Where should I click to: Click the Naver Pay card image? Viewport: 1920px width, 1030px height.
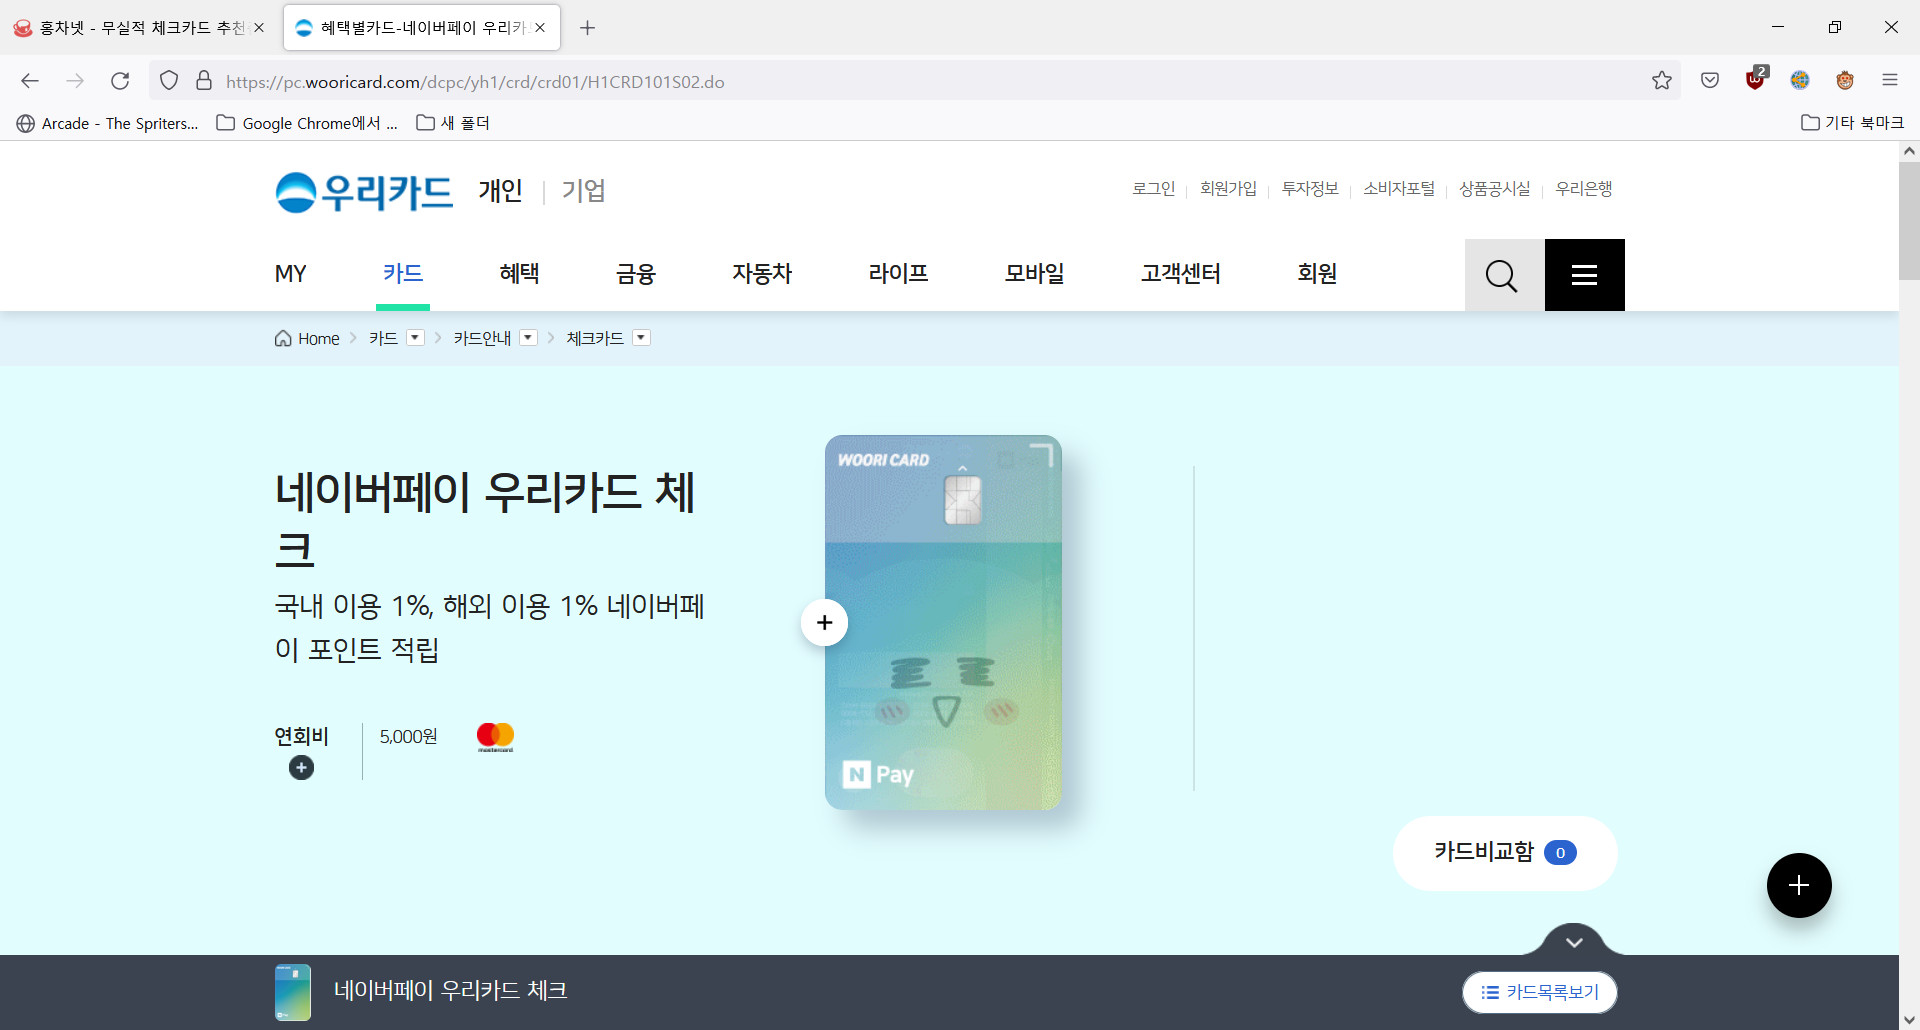[943, 622]
